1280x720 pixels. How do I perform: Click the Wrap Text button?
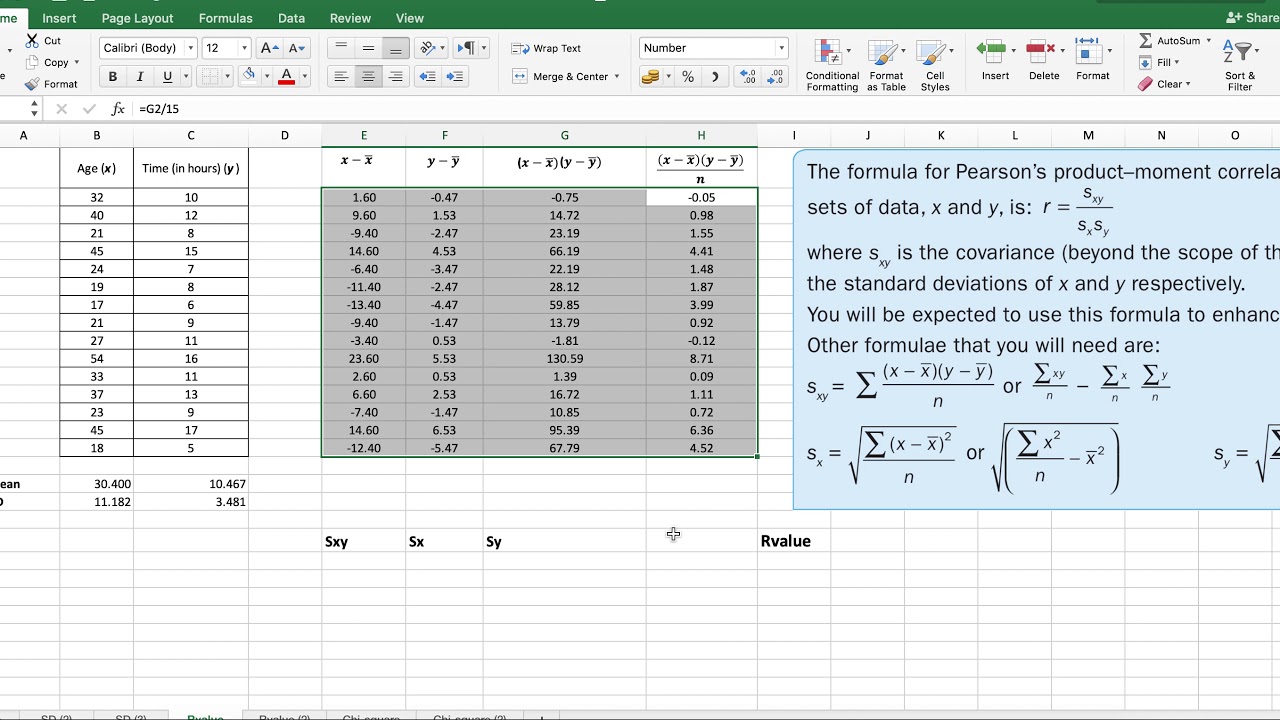pyautogui.click(x=546, y=48)
